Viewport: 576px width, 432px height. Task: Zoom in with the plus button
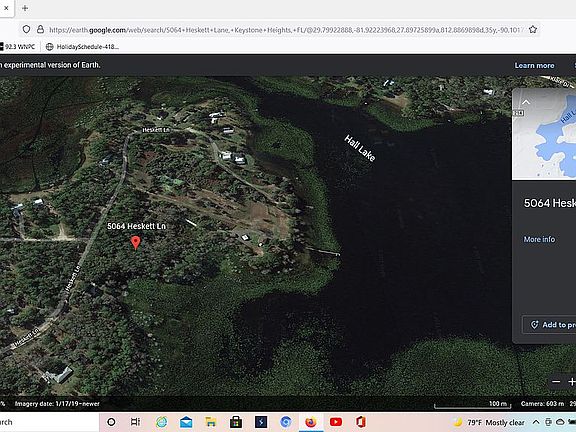(572, 382)
